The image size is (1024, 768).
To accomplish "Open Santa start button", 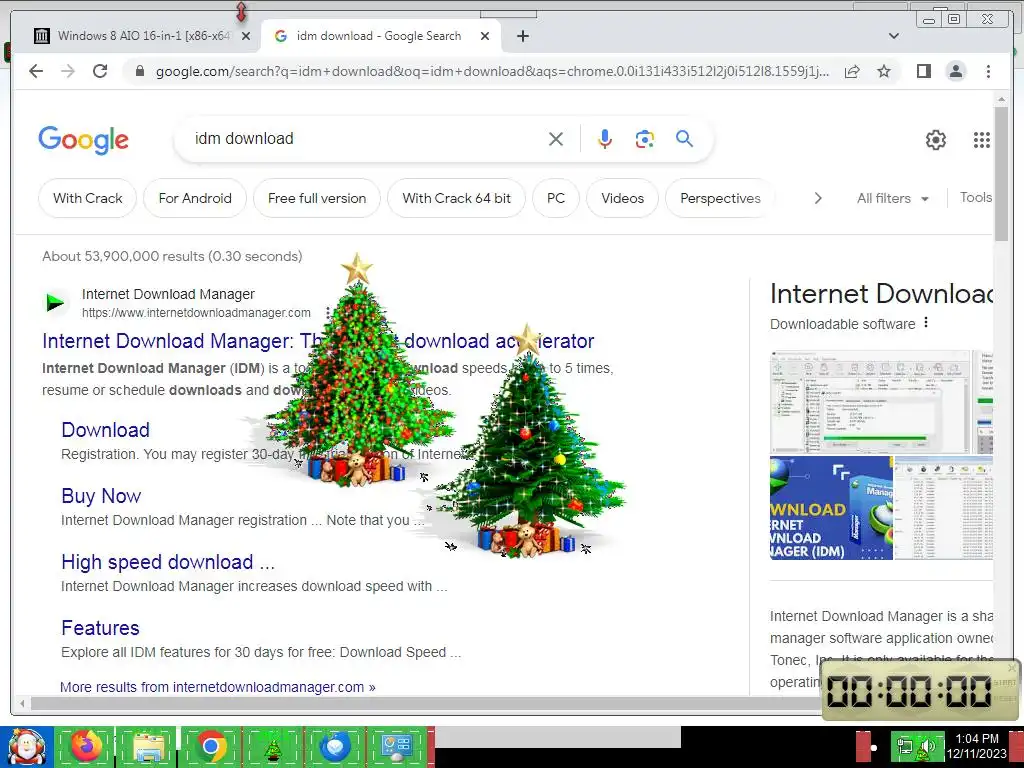I will pos(26,747).
